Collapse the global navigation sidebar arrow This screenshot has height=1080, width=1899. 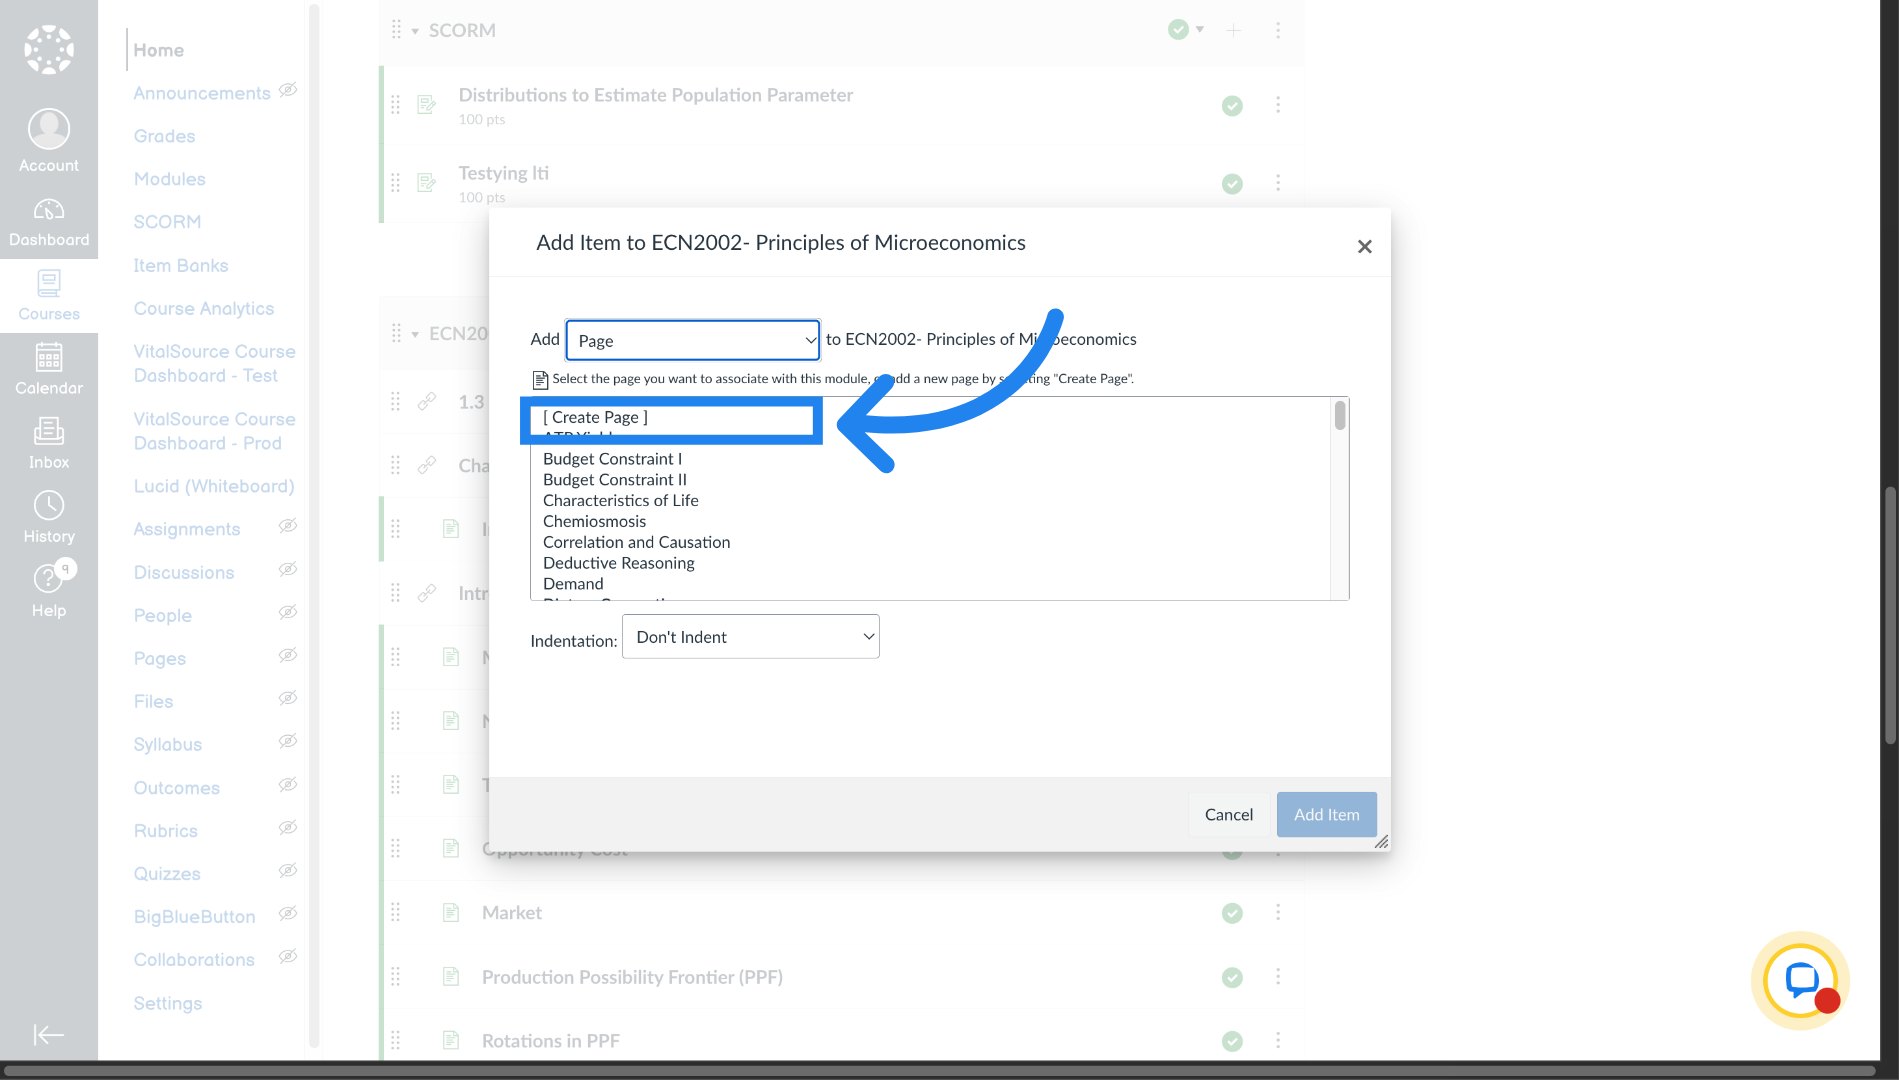(x=49, y=1035)
